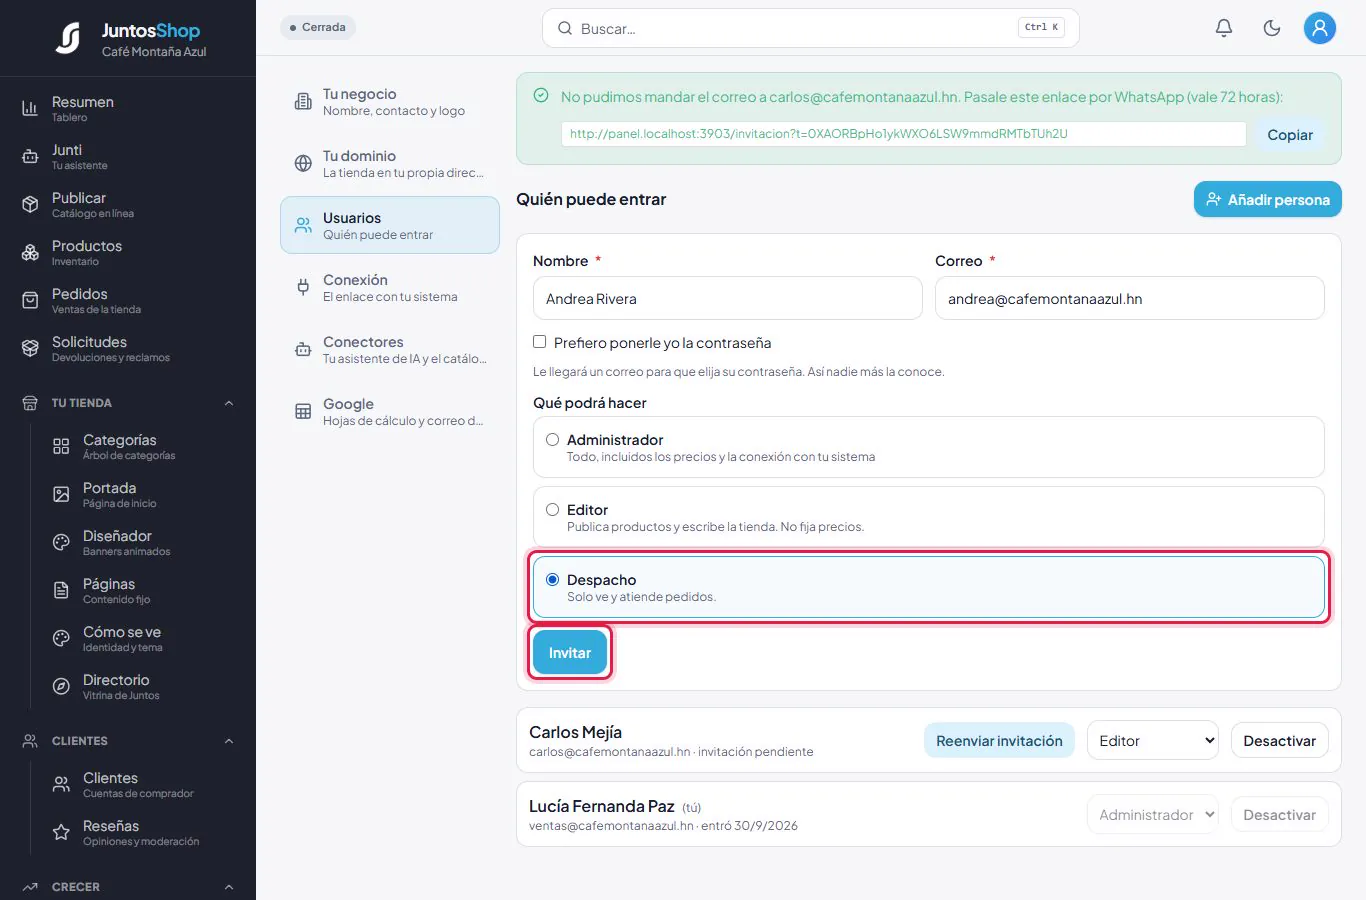
Task: Open the Tu negocio settings tab
Action: (390, 101)
